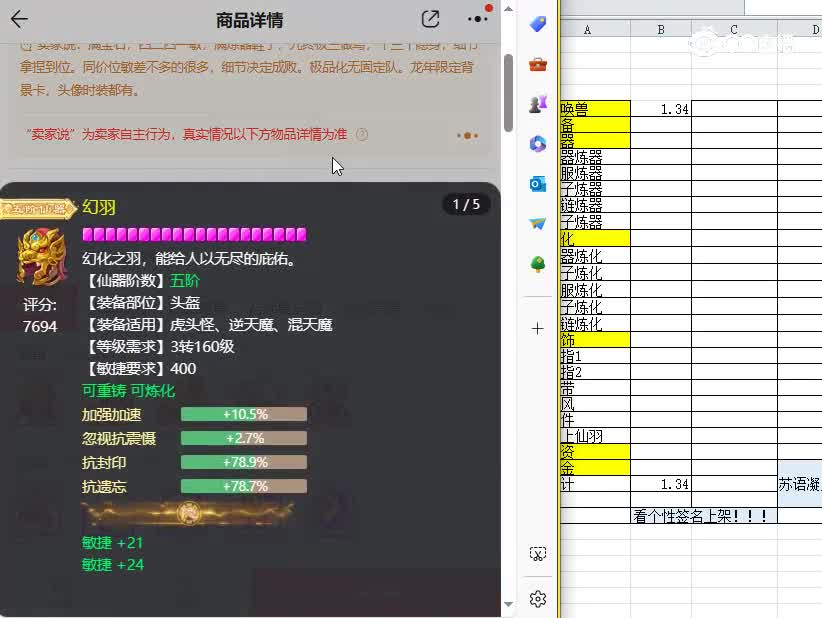Screen dimensions: 822x618
Task: Select the 指1 cell
Action: (595, 356)
